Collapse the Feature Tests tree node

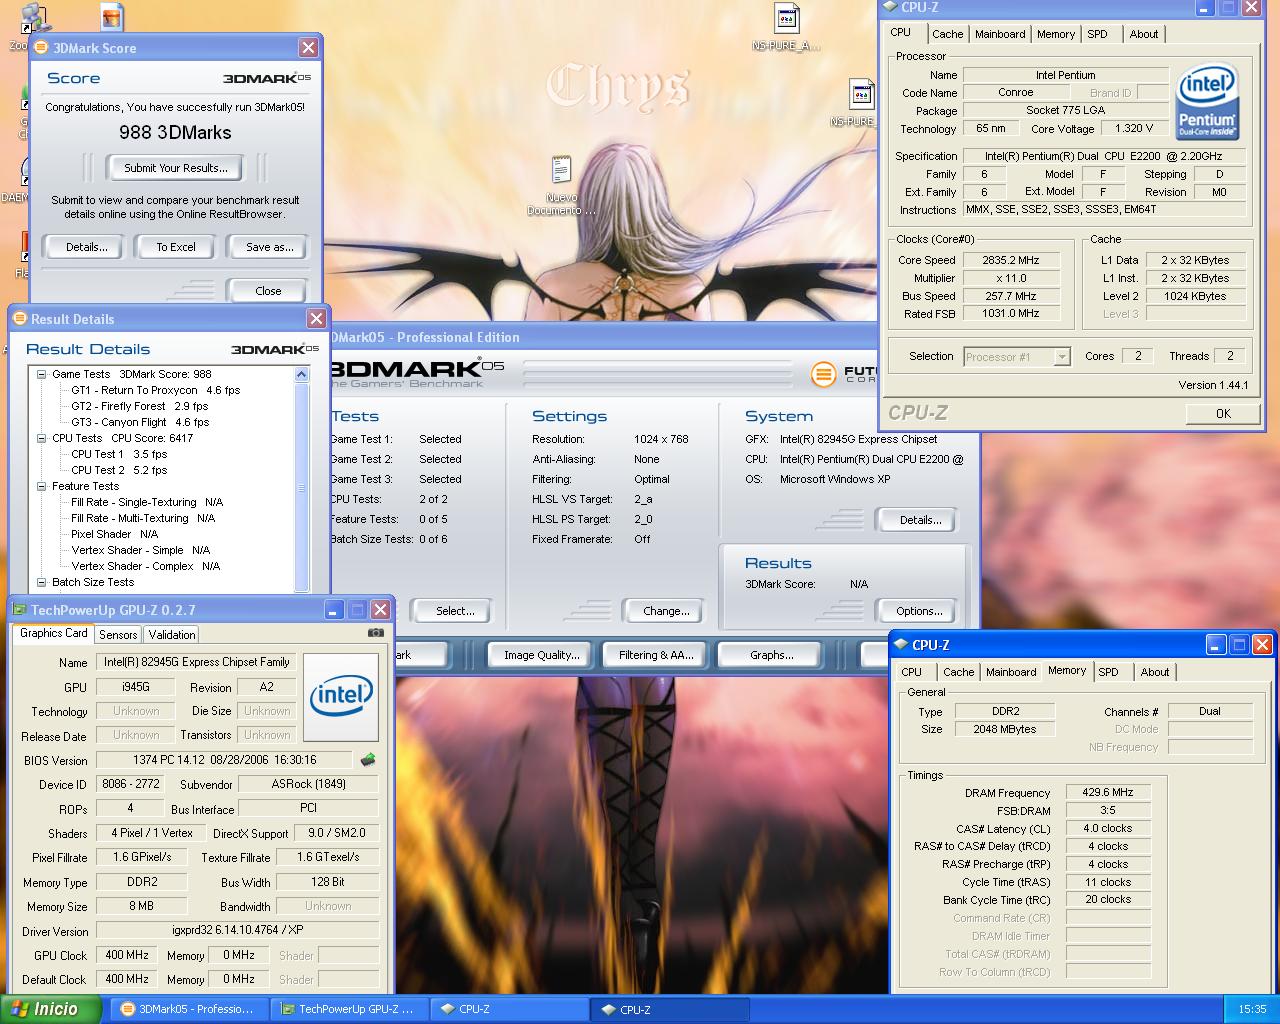click(42, 486)
